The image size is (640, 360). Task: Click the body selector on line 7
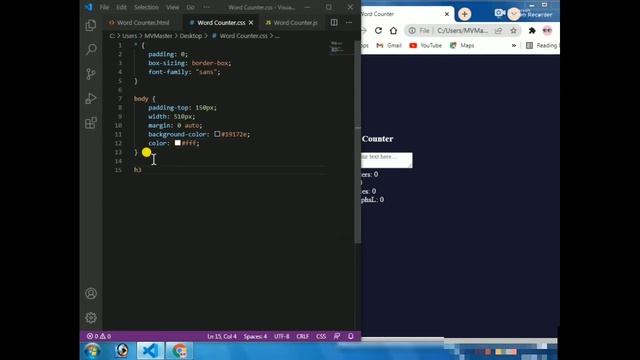coord(141,99)
